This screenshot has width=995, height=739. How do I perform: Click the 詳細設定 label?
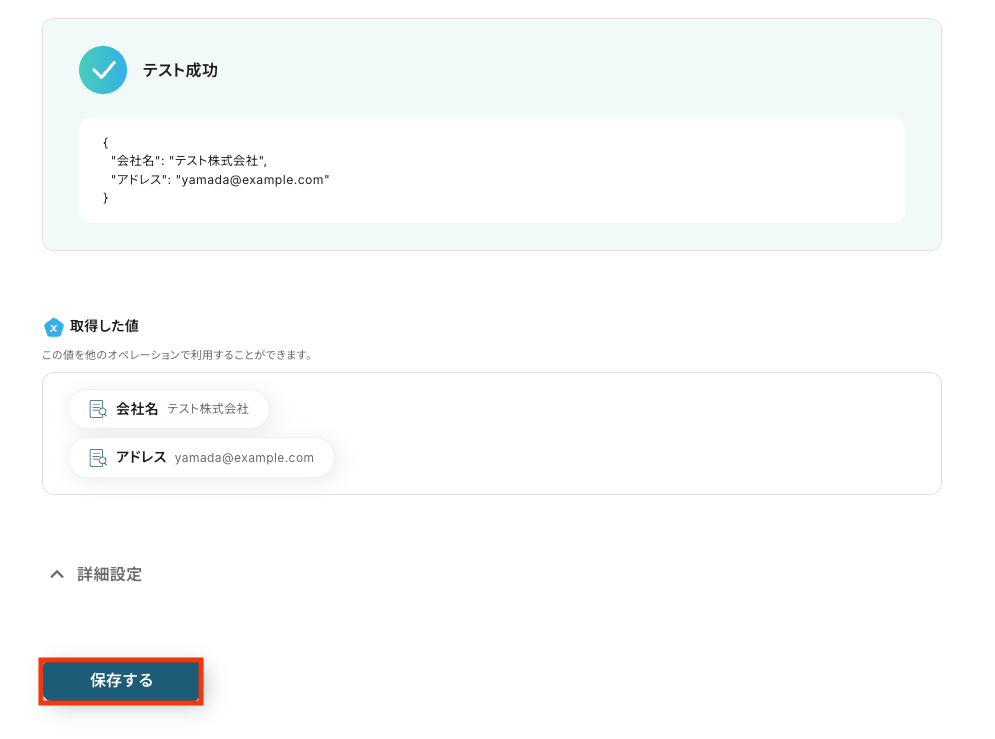click(110, 574)
